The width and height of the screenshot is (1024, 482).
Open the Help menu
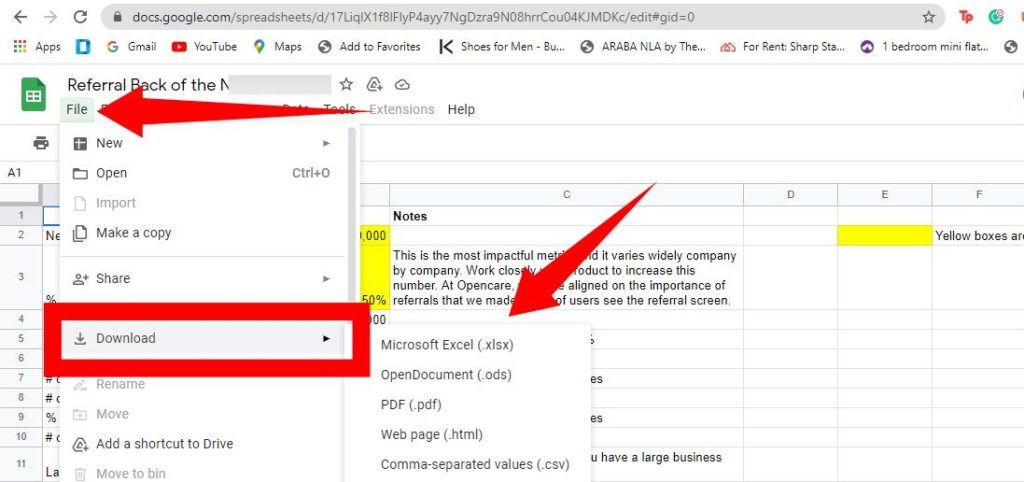(x=461, y=110)
